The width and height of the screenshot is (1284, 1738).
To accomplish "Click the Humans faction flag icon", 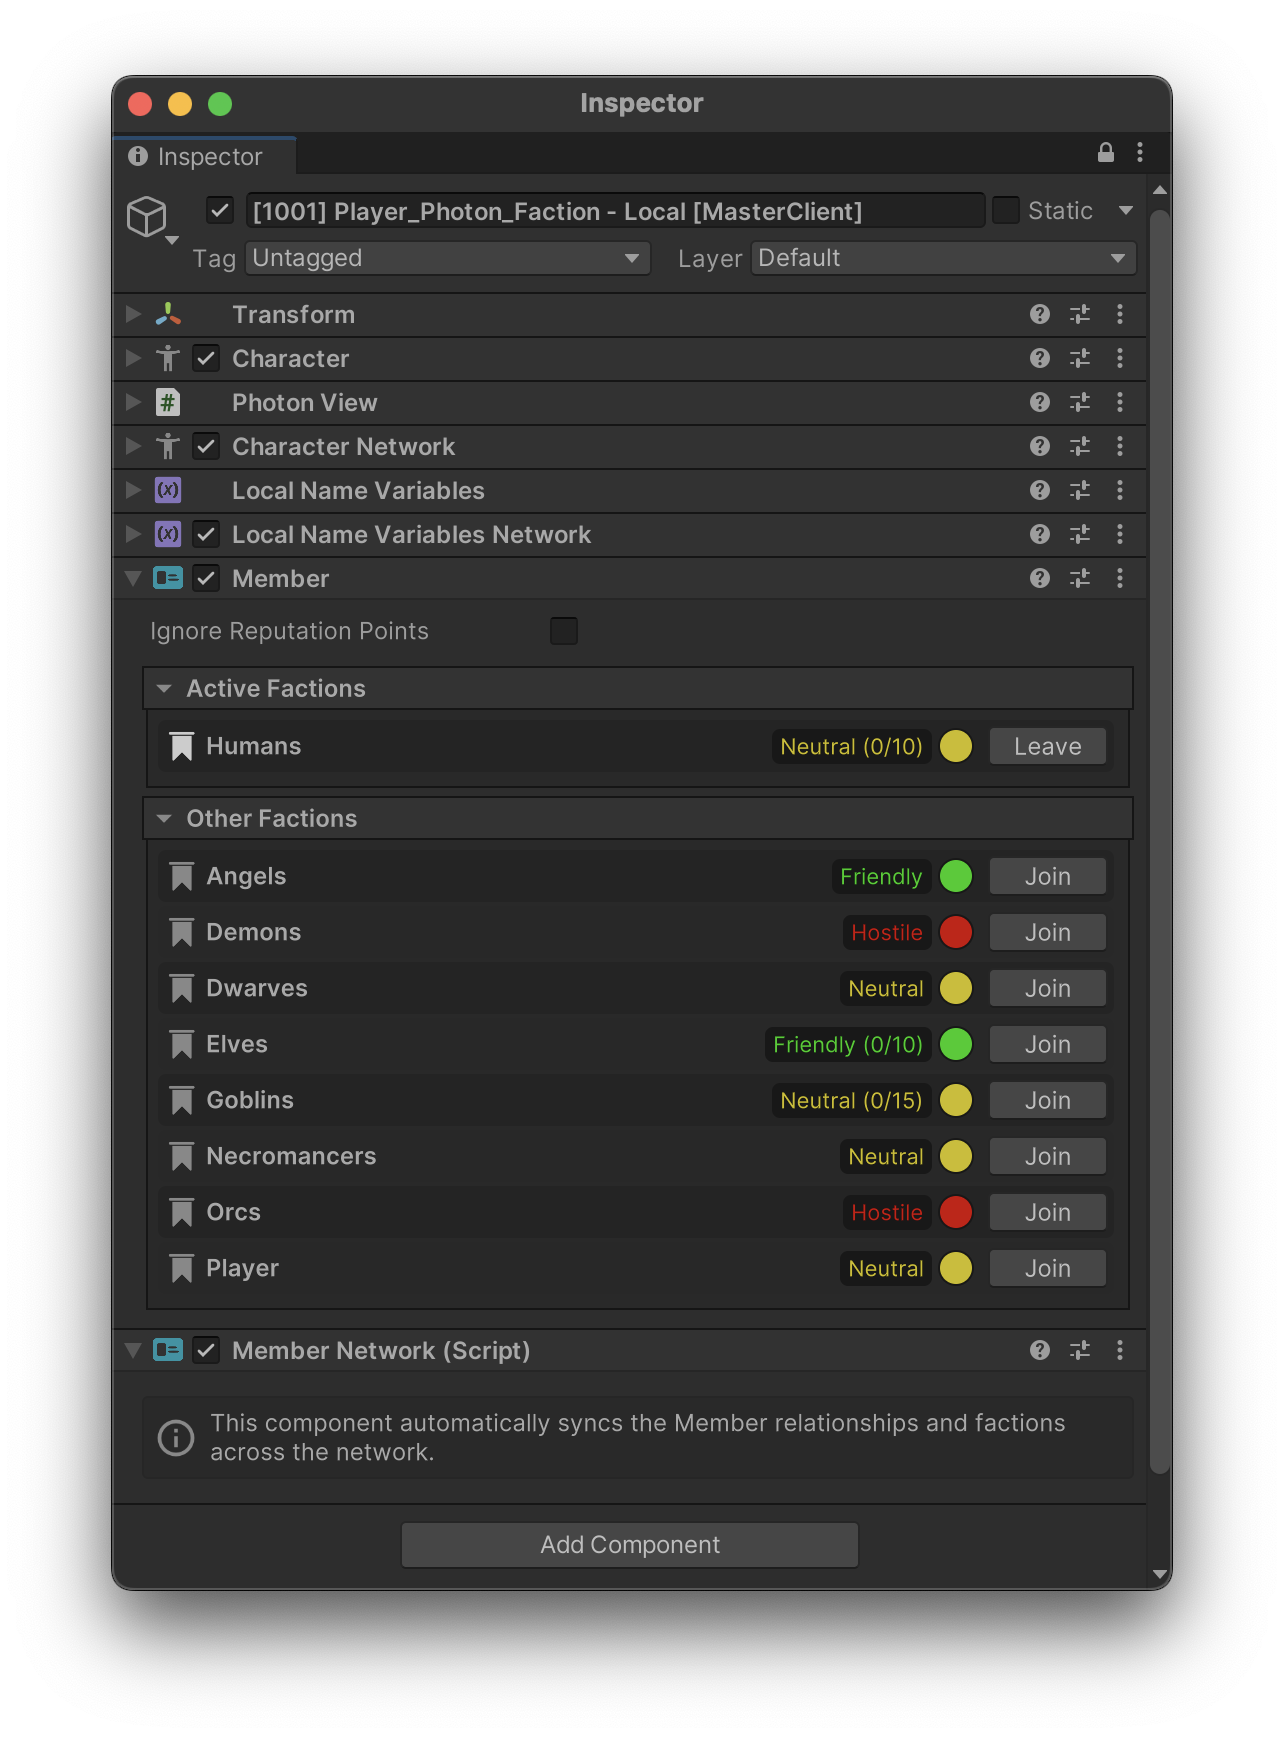I will (181, 747).
